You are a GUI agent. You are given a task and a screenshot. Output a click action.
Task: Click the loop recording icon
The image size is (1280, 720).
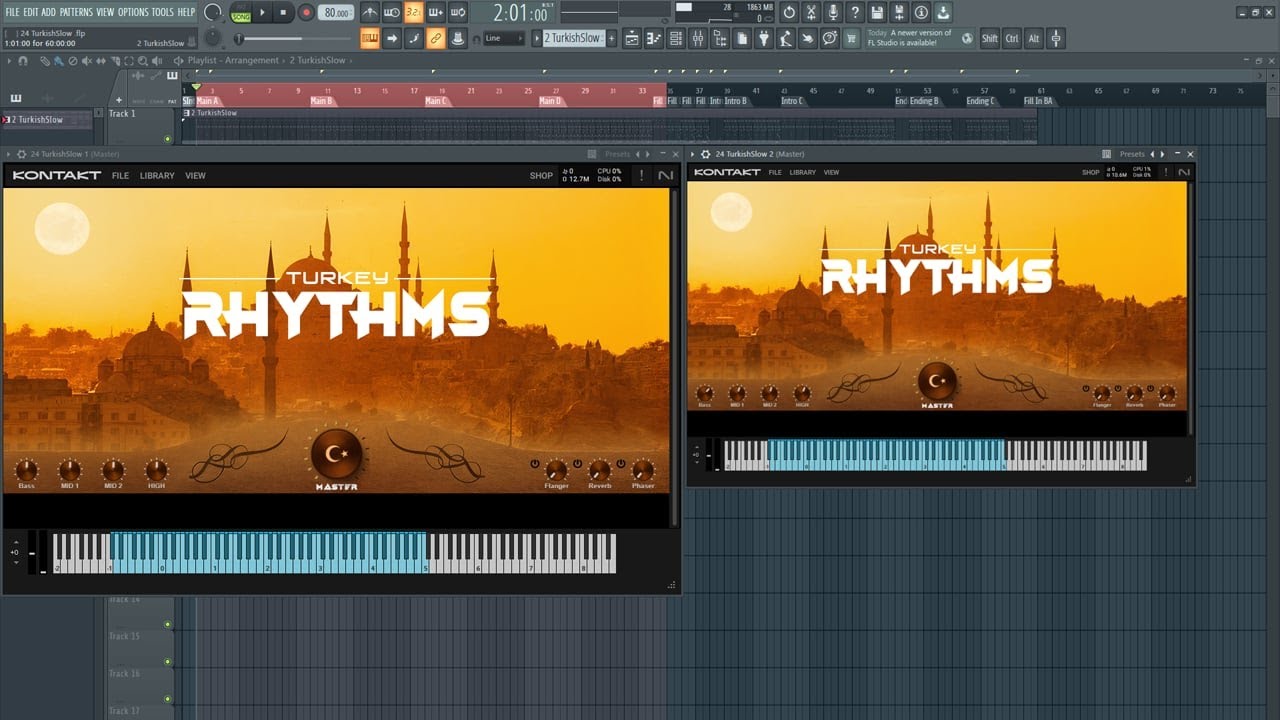(x=458, y=12)
